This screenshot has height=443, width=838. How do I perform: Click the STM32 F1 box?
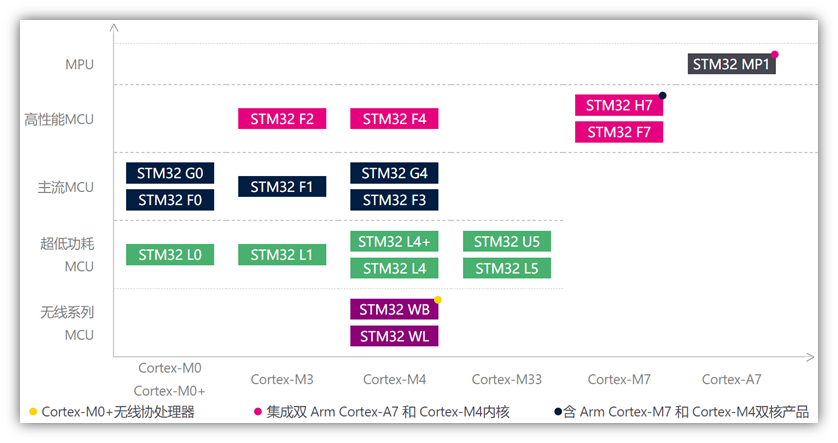(x=282, y=186)
